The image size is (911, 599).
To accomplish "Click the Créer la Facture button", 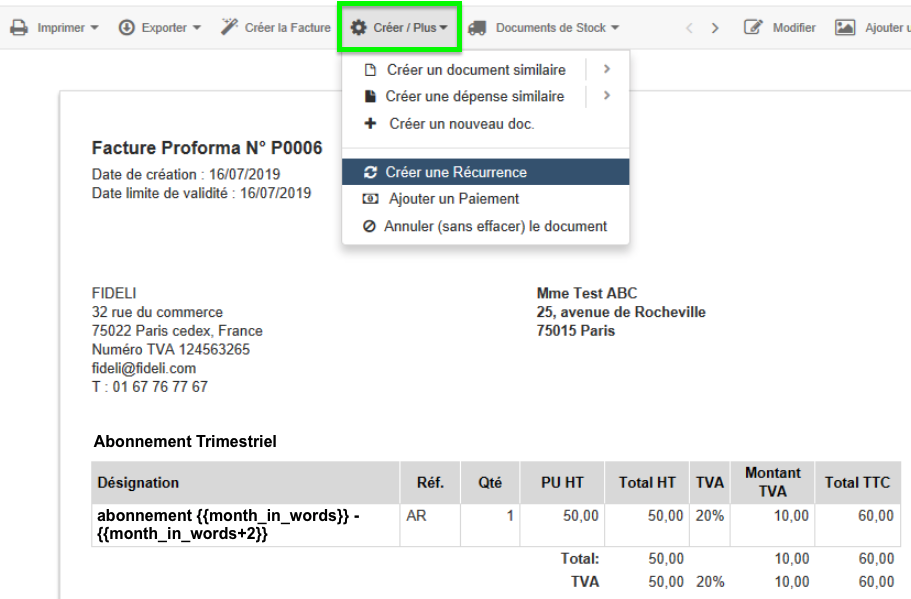I will [x=287, y=28].
